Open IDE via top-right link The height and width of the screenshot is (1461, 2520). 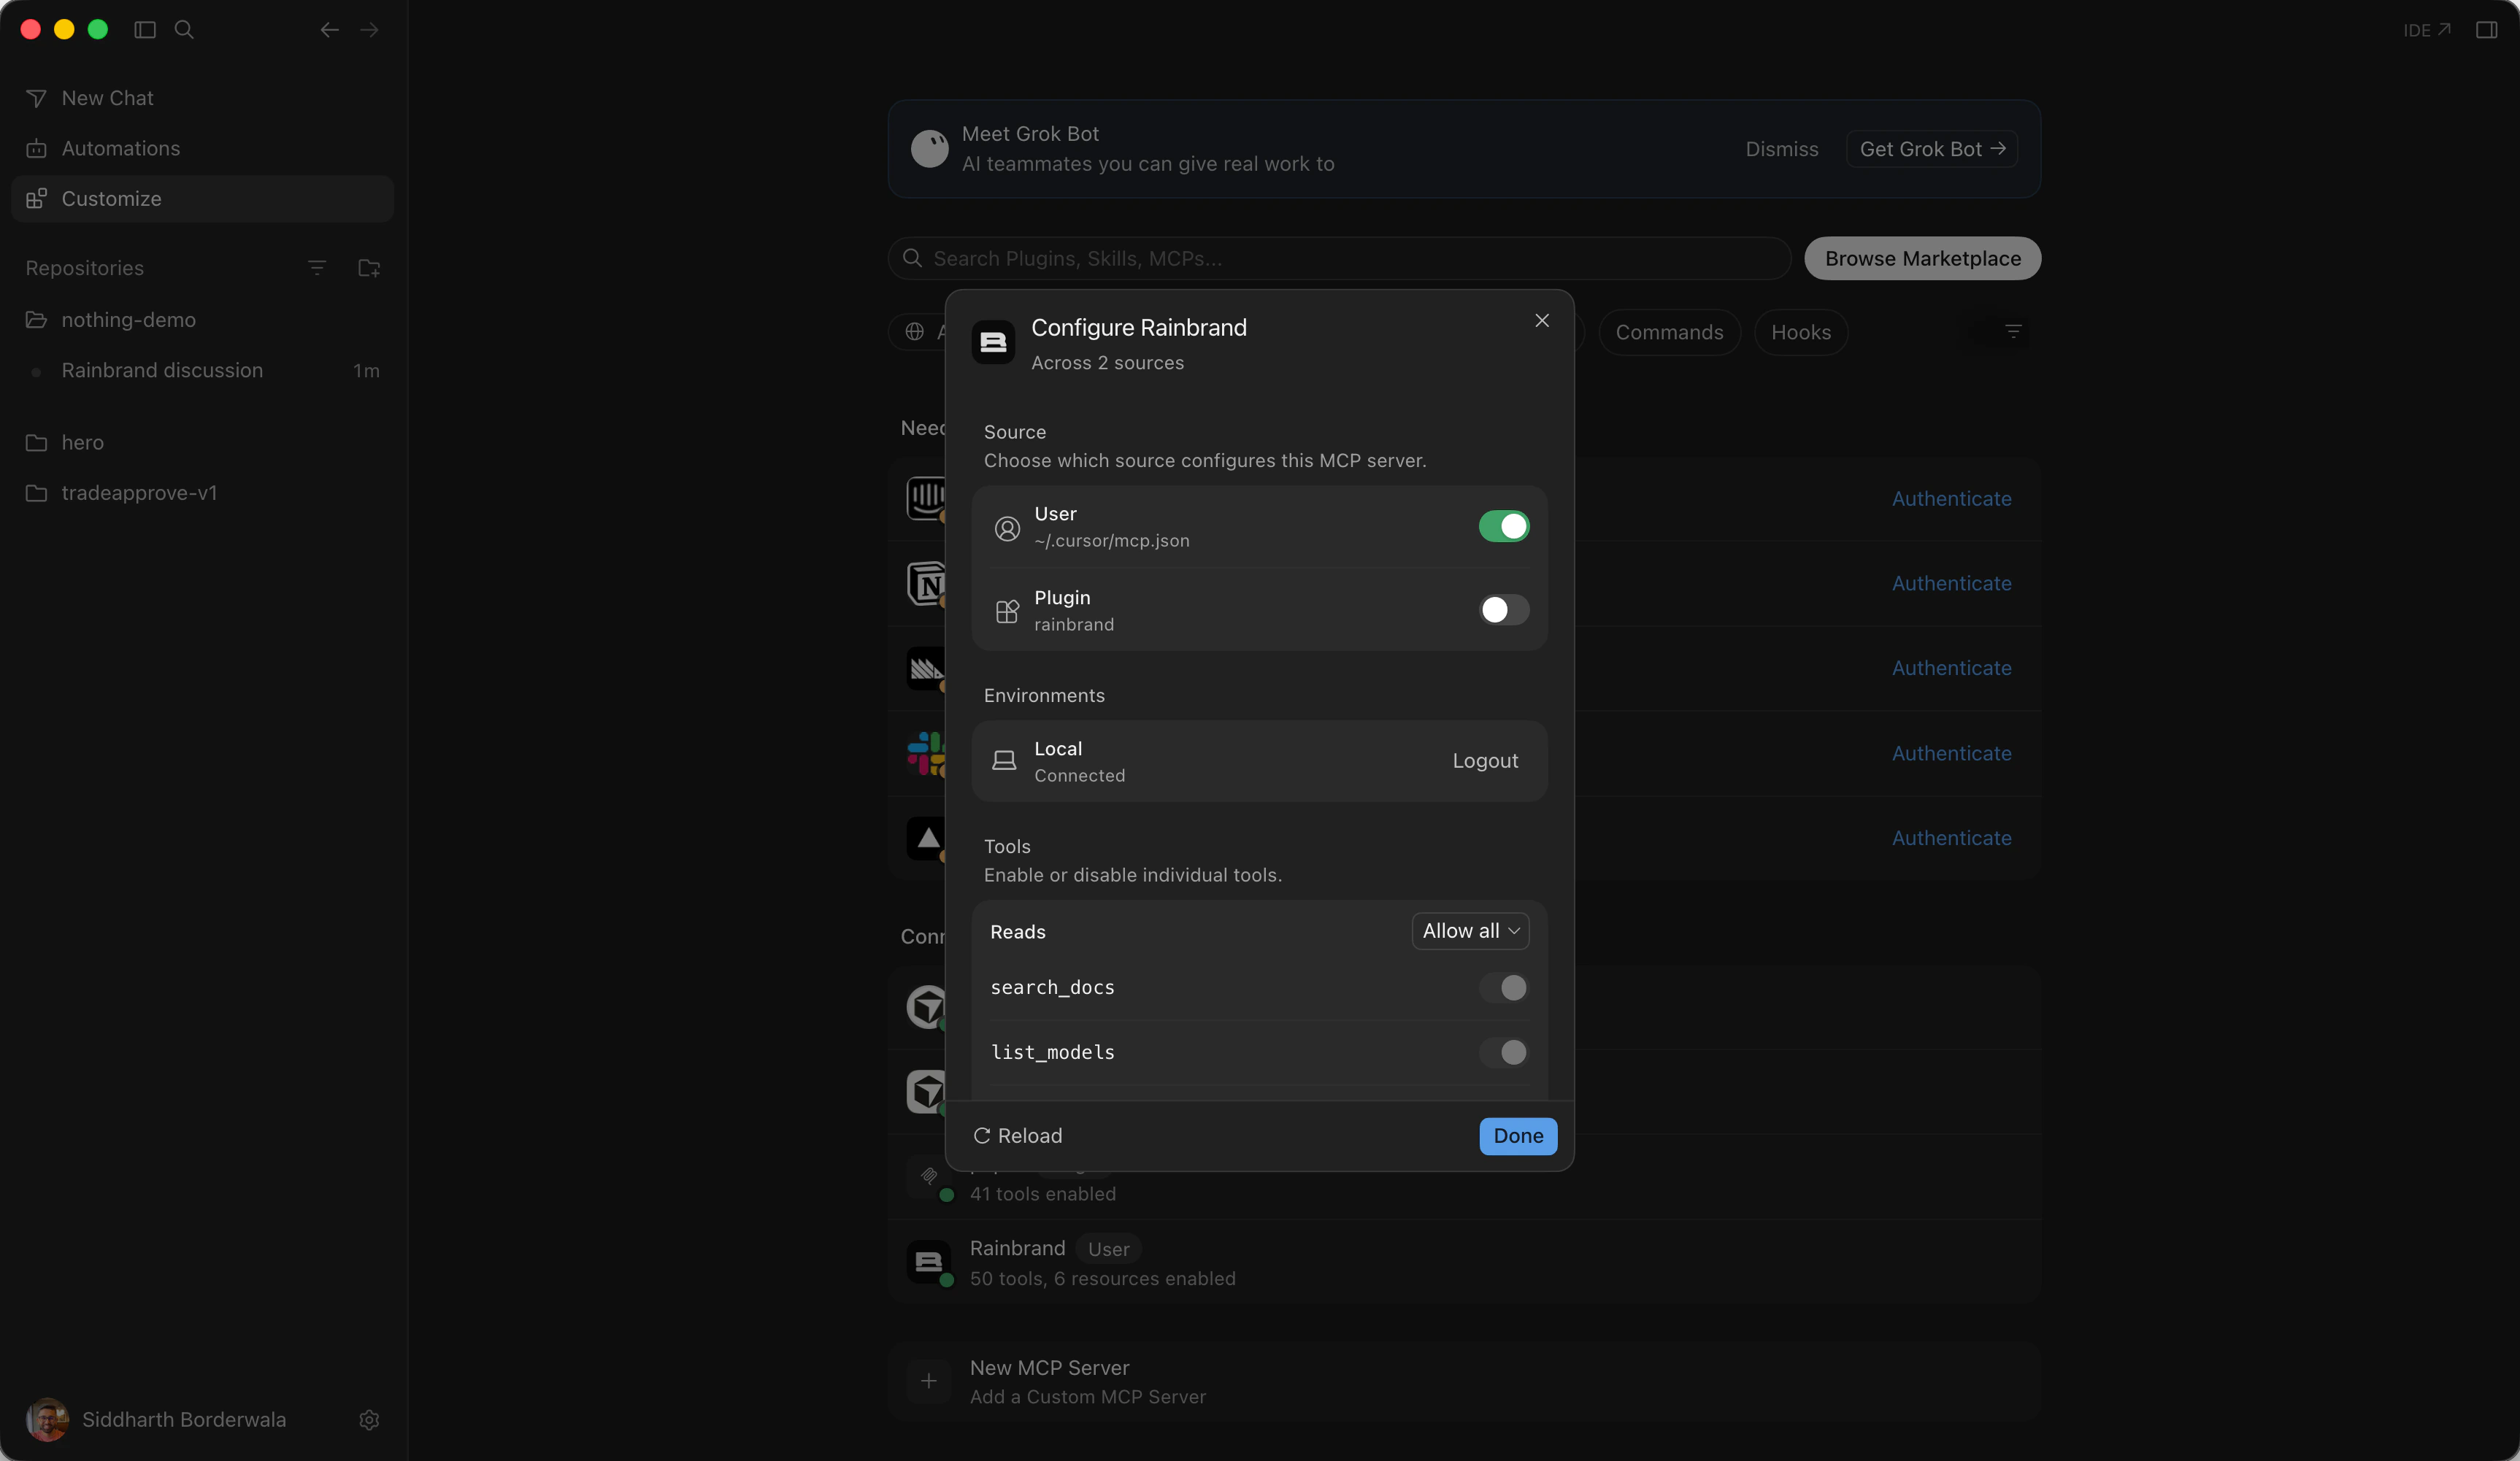[2427, 30]
